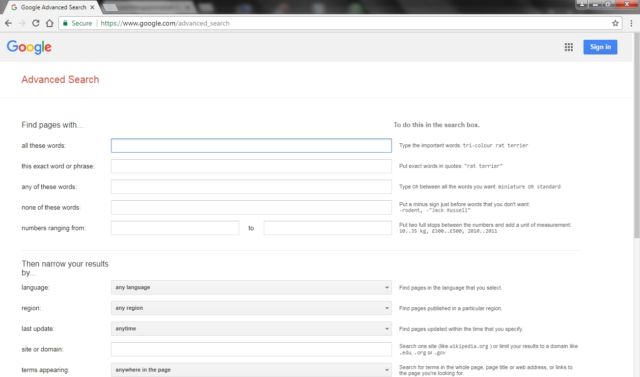Expand the any language dropdown
Image resolution: width=640 pixels, height=377 pixels.
251,288
